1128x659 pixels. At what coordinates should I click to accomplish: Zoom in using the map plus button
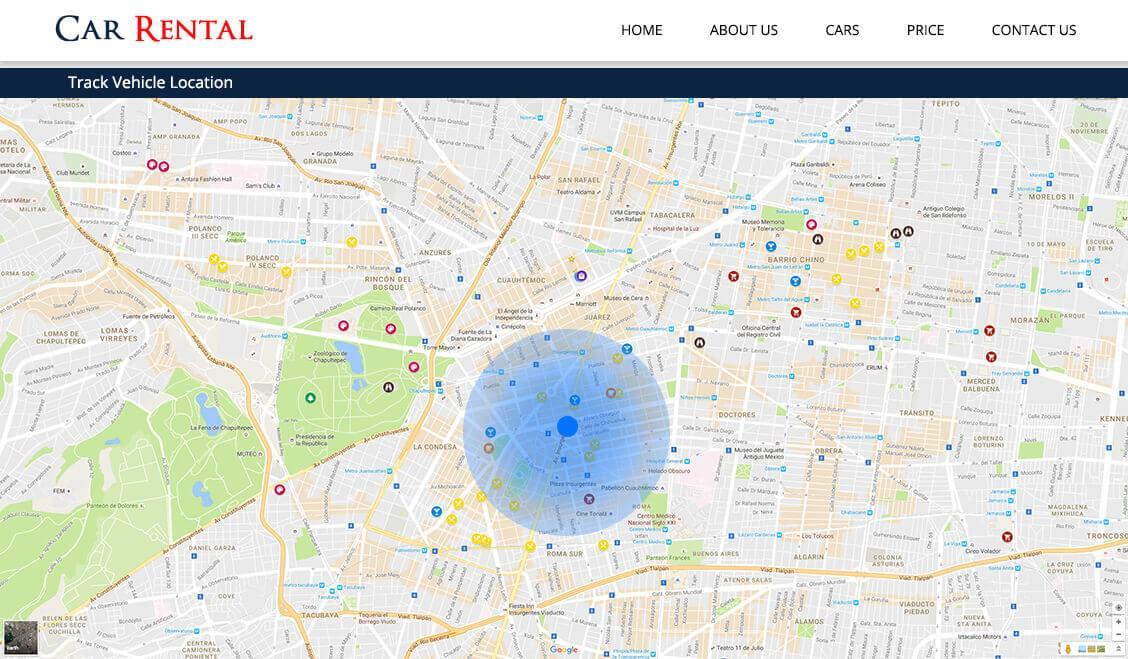click(1118, 621)
